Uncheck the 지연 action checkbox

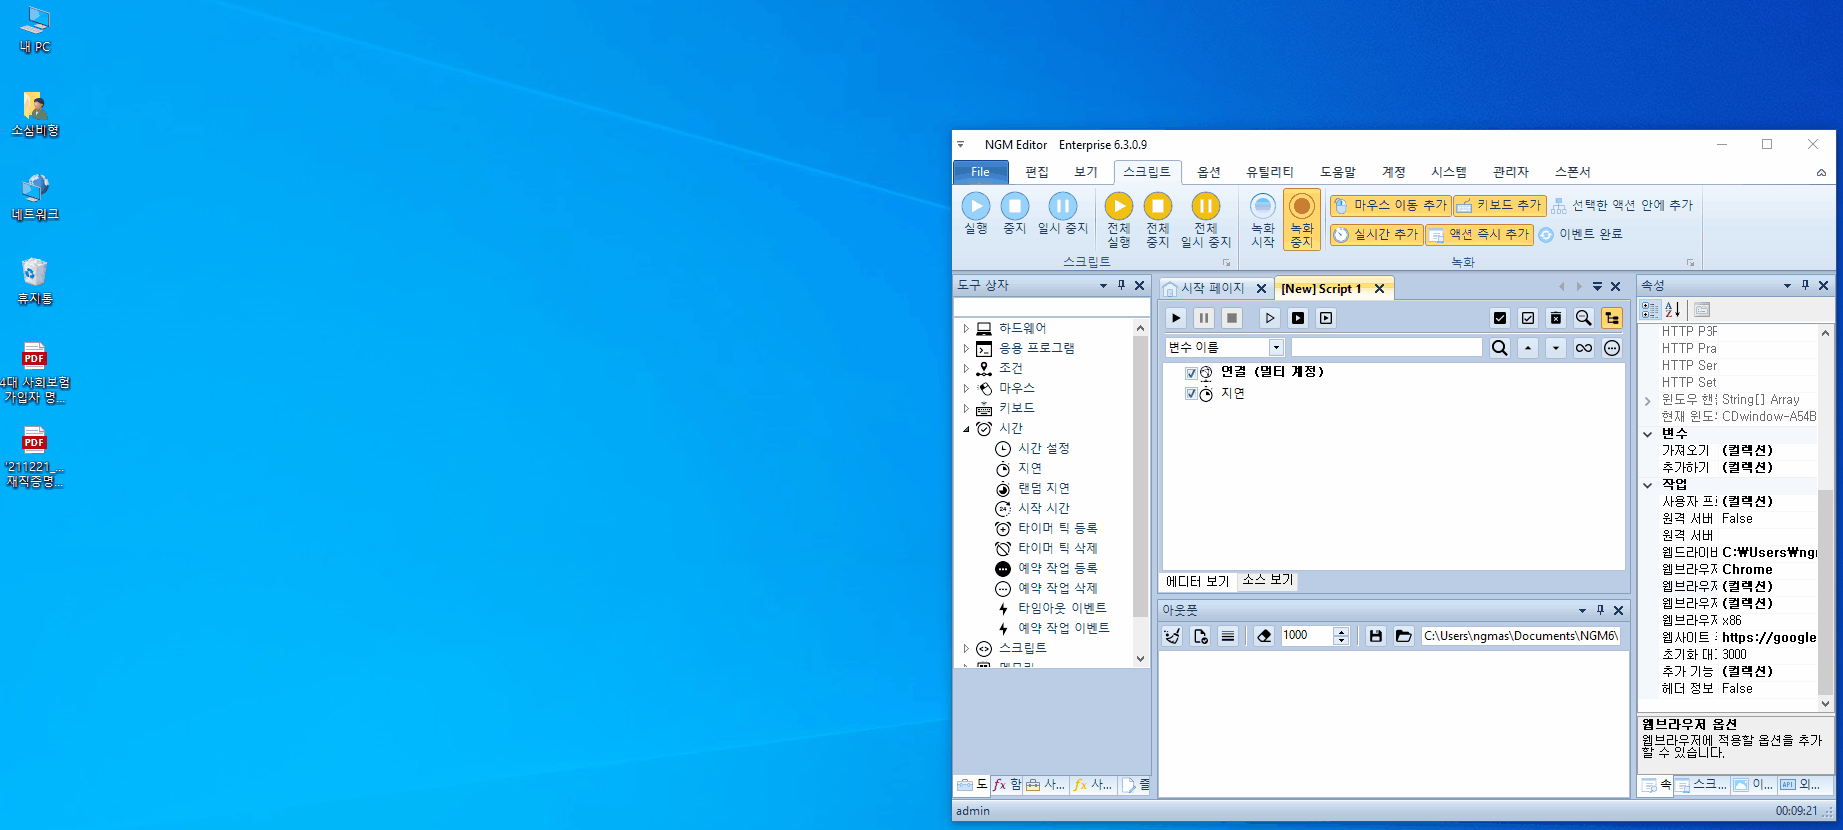point(1191,394)
